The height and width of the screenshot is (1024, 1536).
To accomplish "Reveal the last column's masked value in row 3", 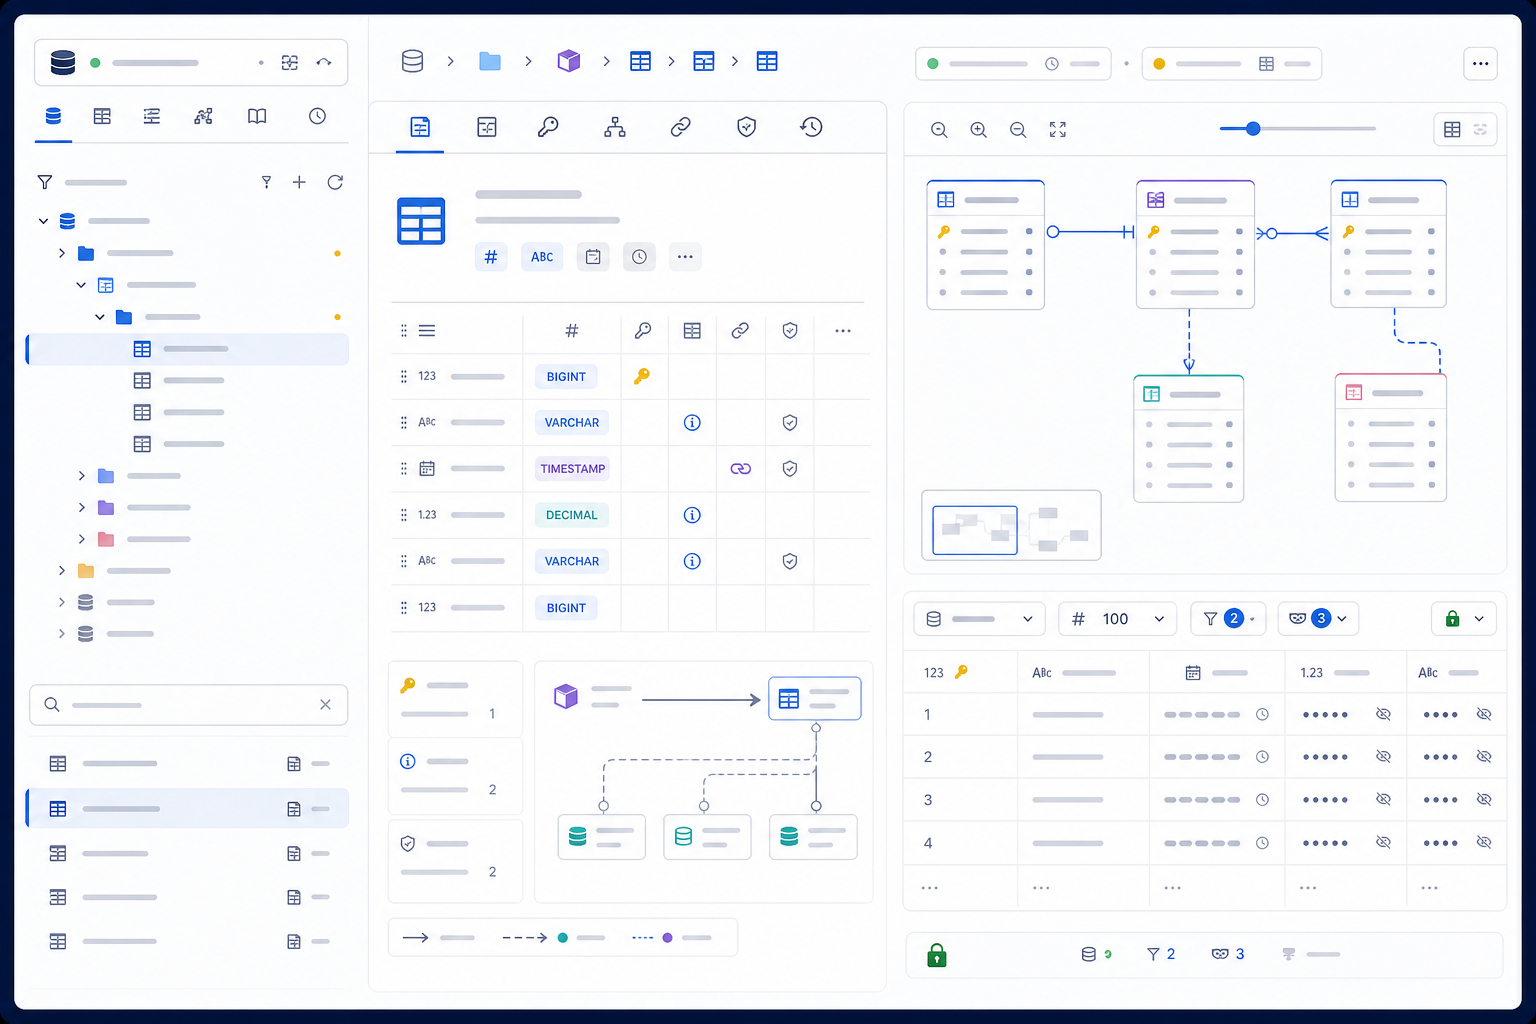I will click(1484, 800).
